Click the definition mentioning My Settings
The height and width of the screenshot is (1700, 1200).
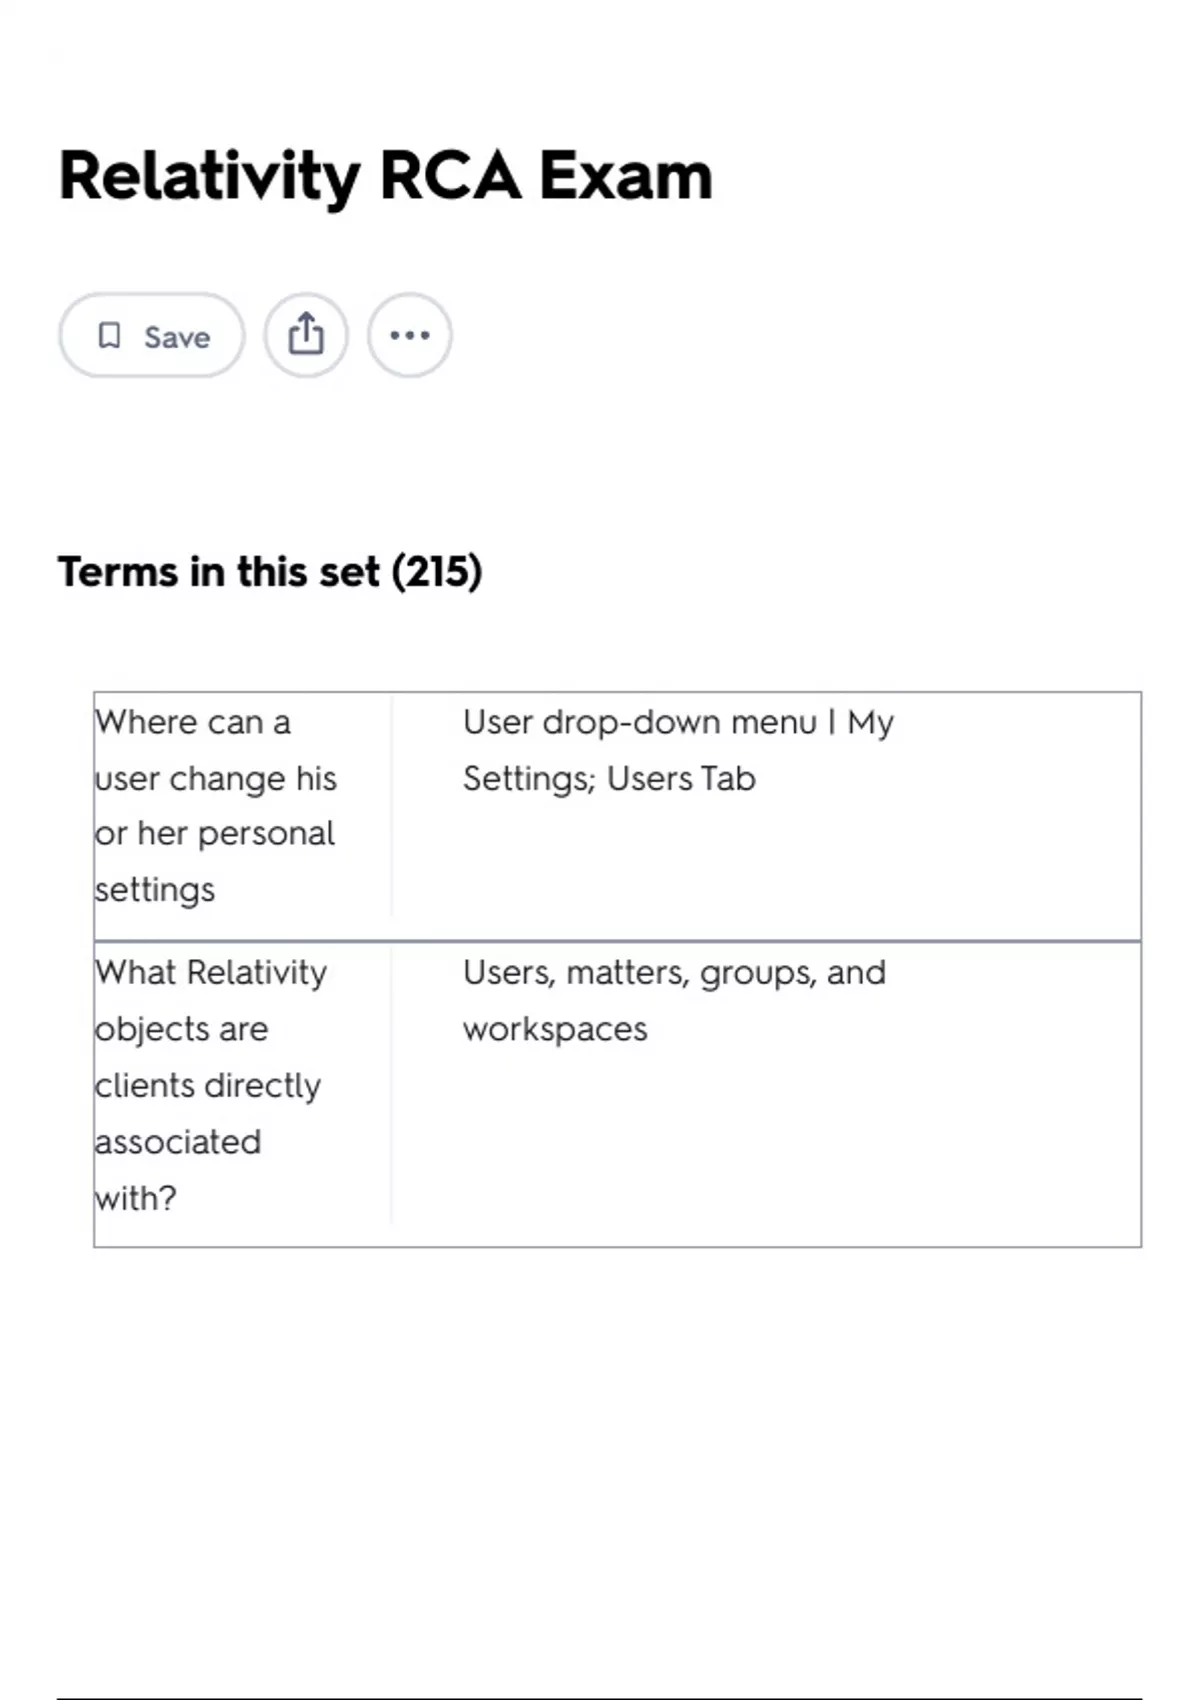click(x=678, y=750)
